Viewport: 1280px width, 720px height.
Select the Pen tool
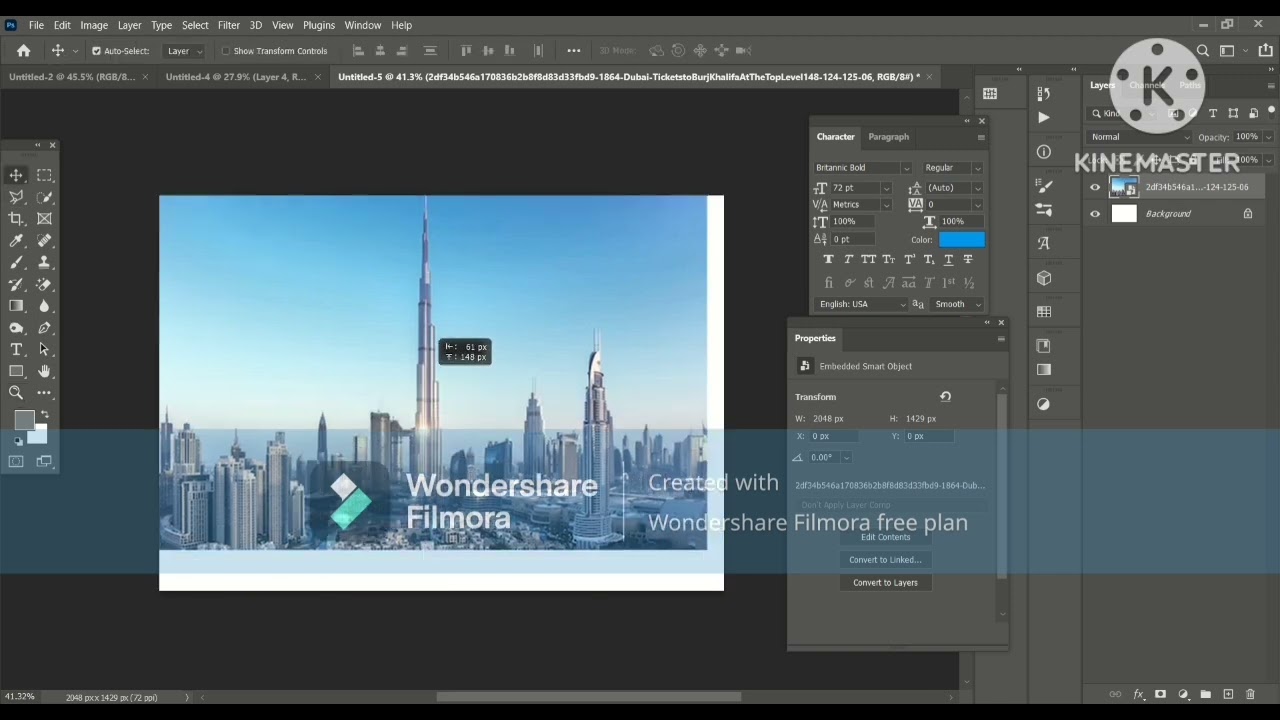tap(44, 328)
